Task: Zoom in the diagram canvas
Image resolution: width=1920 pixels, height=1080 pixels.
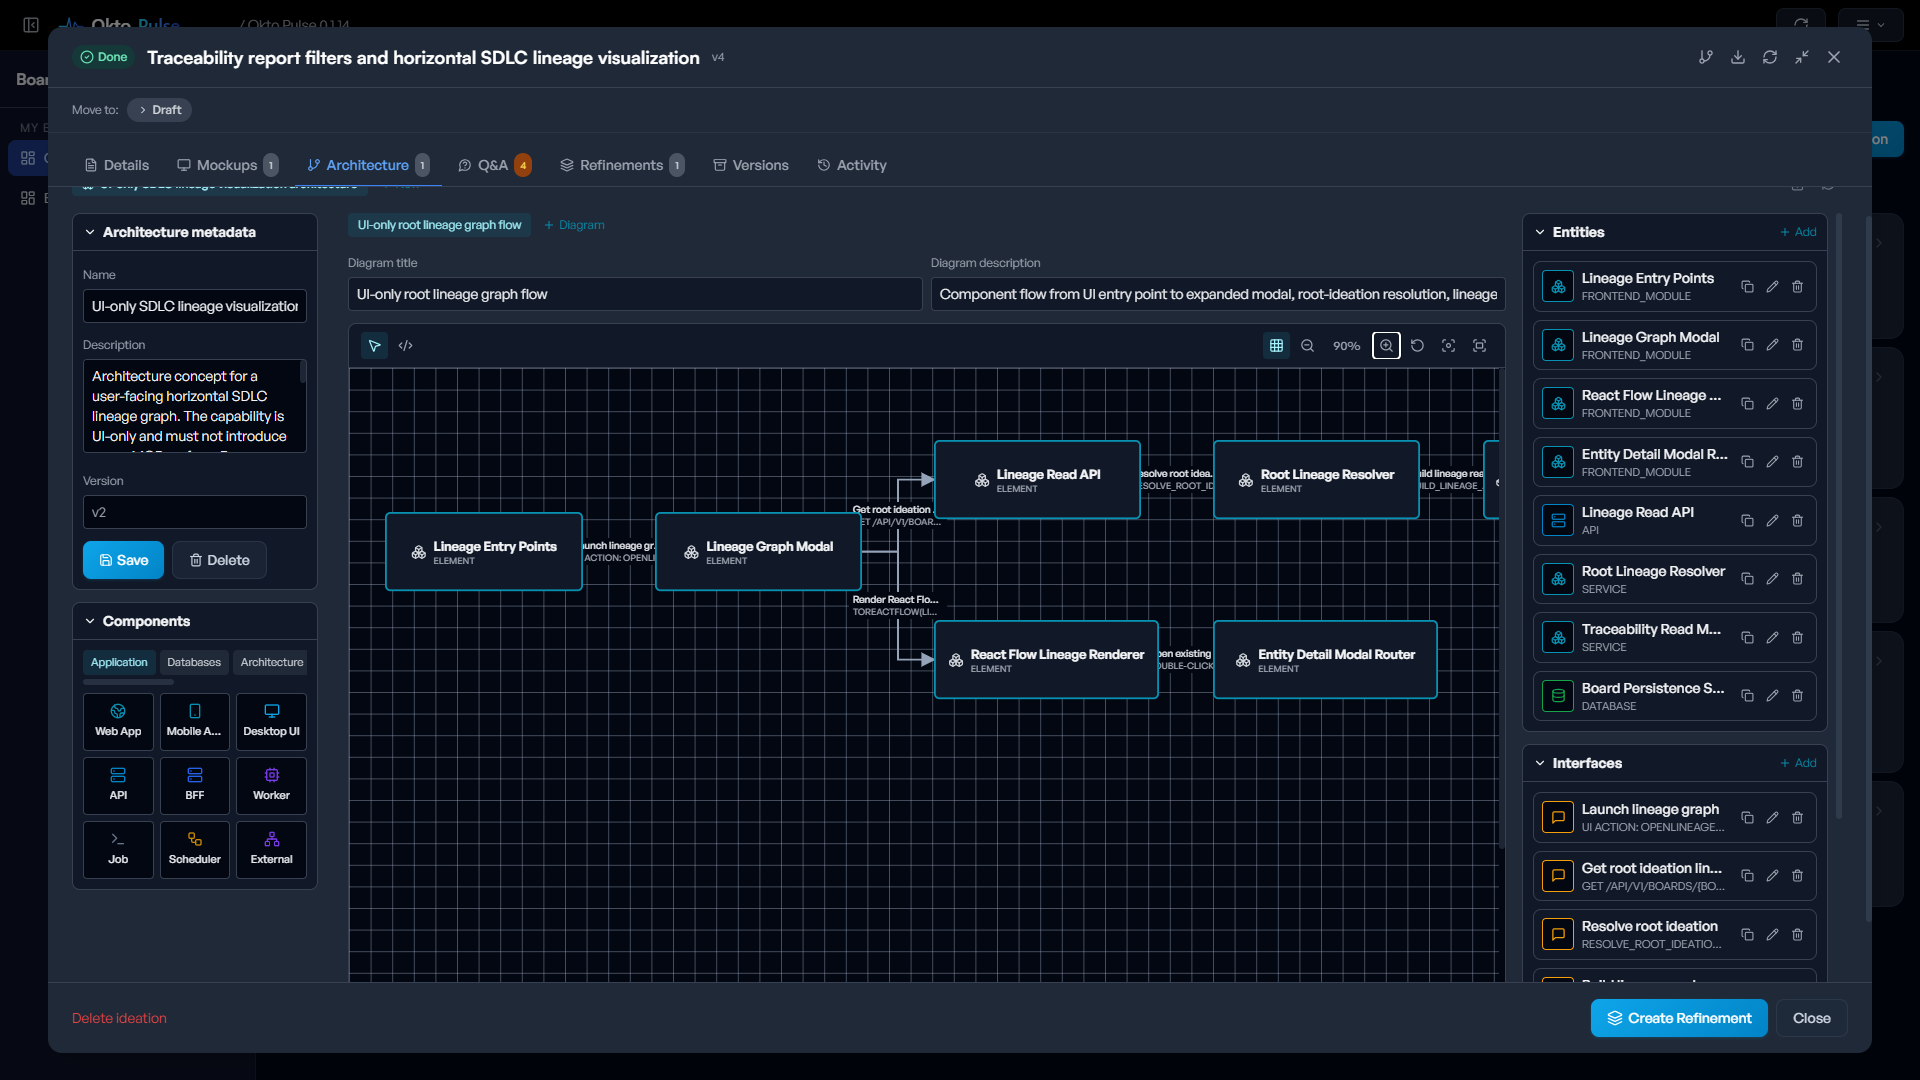Action: (1386, 346)
